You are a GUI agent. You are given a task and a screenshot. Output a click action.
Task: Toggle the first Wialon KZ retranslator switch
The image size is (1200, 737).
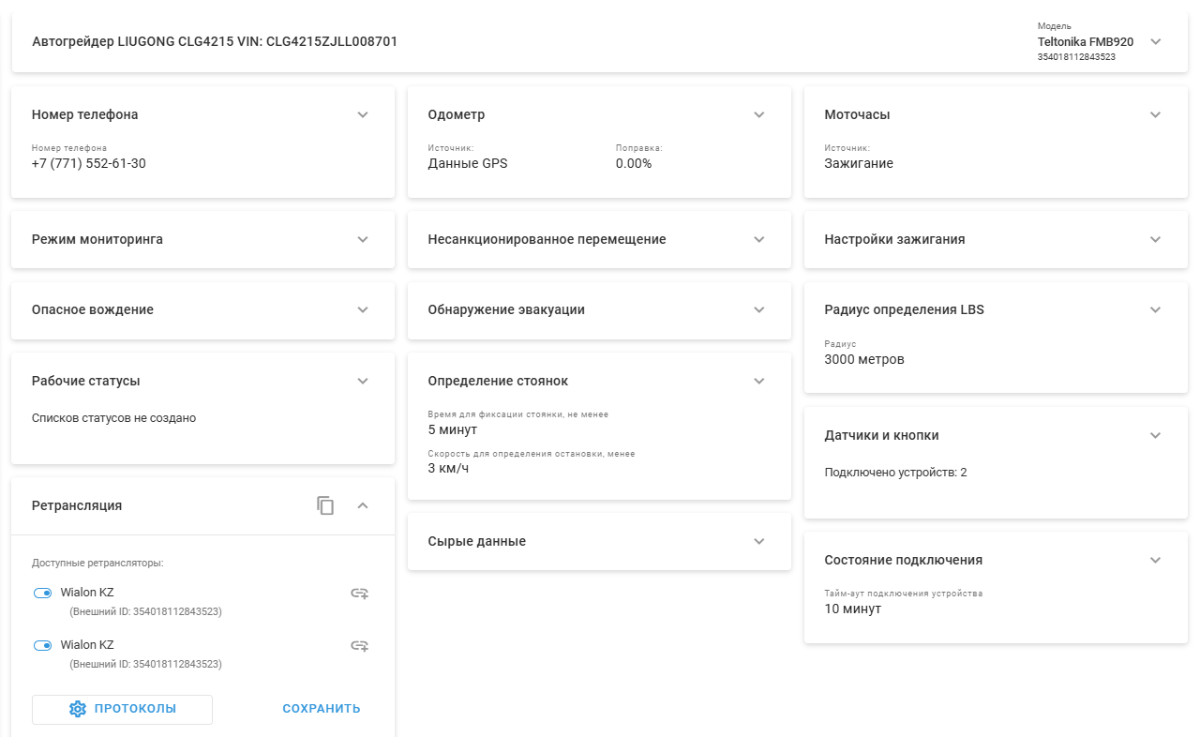click(42, 593)
